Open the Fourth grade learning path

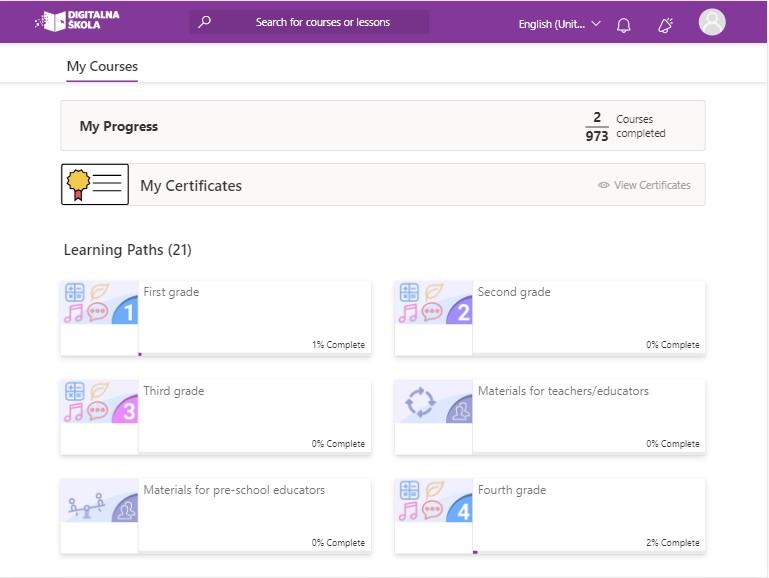click(550, 516)
